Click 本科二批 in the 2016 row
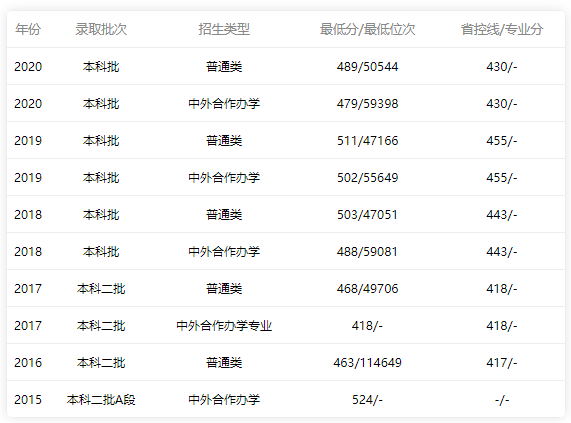The image size is (571, 423). point(101,363)
